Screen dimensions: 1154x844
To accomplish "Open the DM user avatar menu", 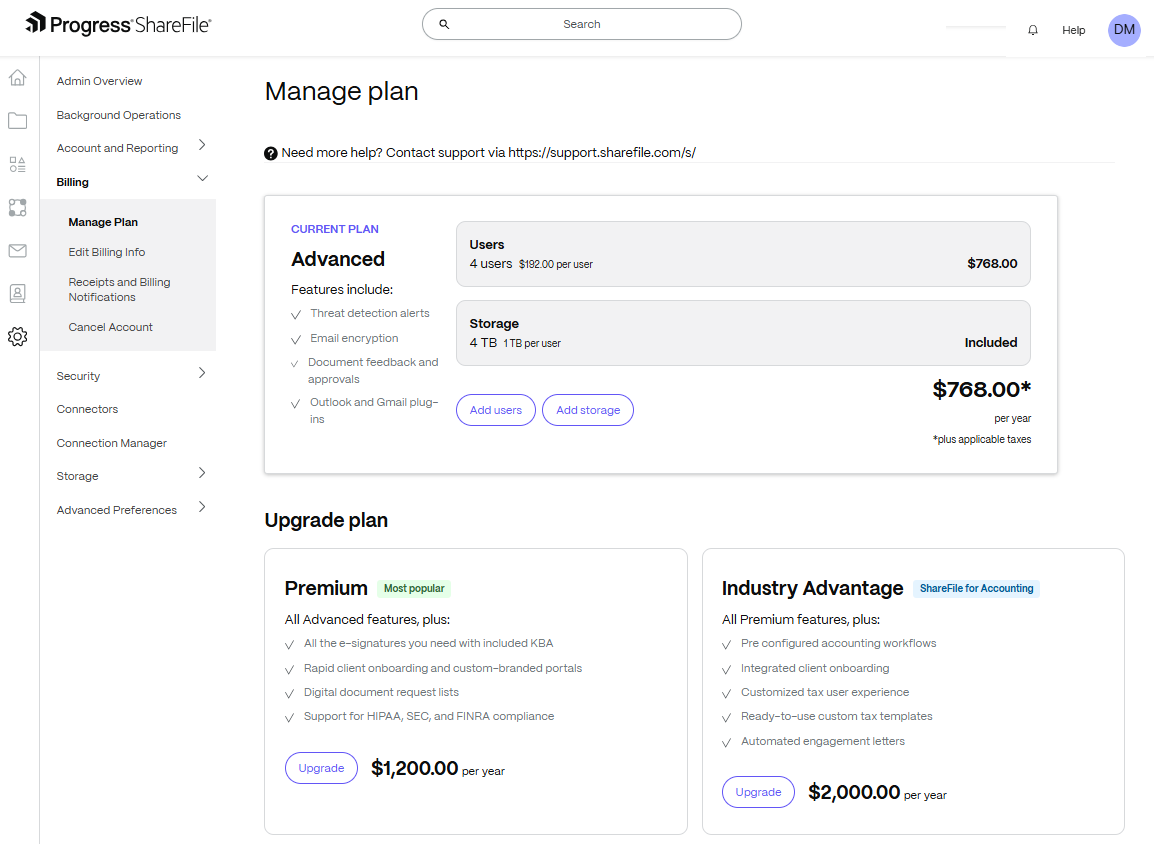I will (x=1124, y=30).
